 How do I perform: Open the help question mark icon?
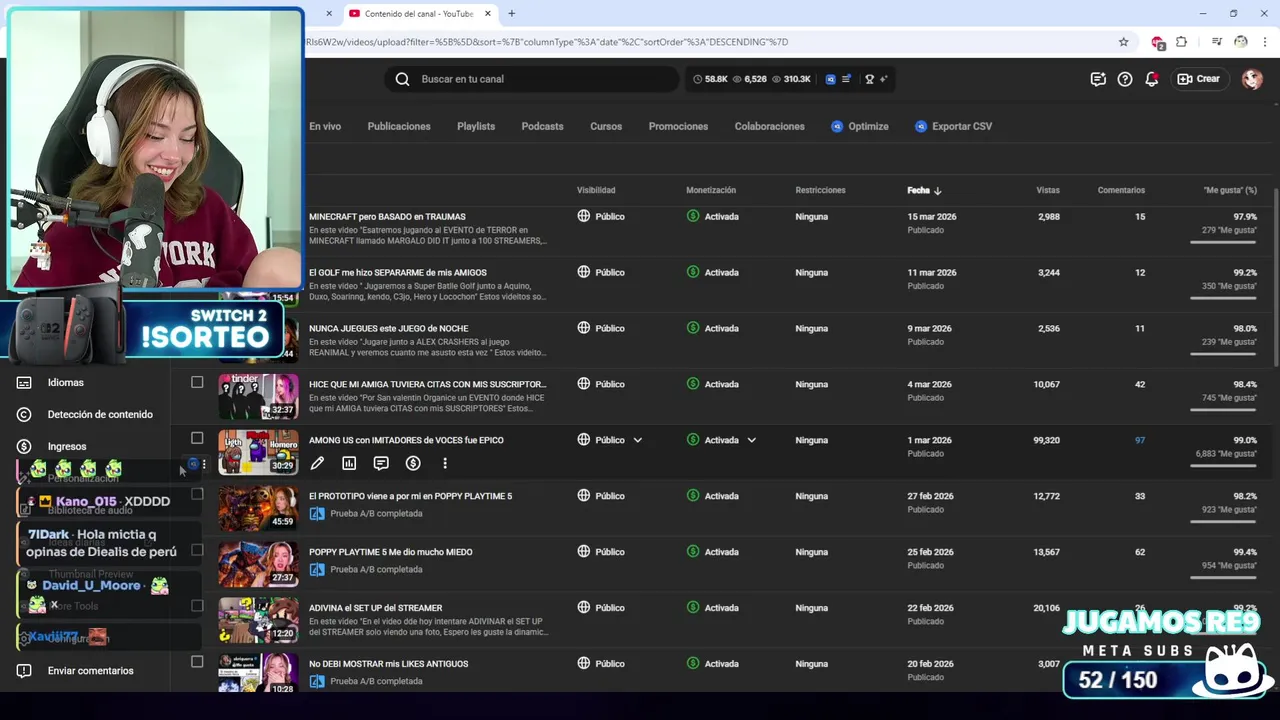[1125, 79]
